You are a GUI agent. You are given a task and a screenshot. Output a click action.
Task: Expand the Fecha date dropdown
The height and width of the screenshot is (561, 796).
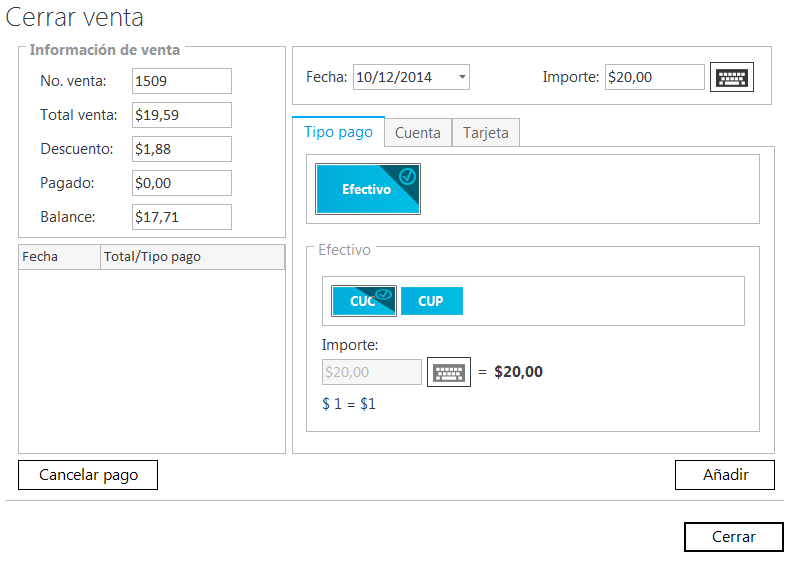point(461,77)
